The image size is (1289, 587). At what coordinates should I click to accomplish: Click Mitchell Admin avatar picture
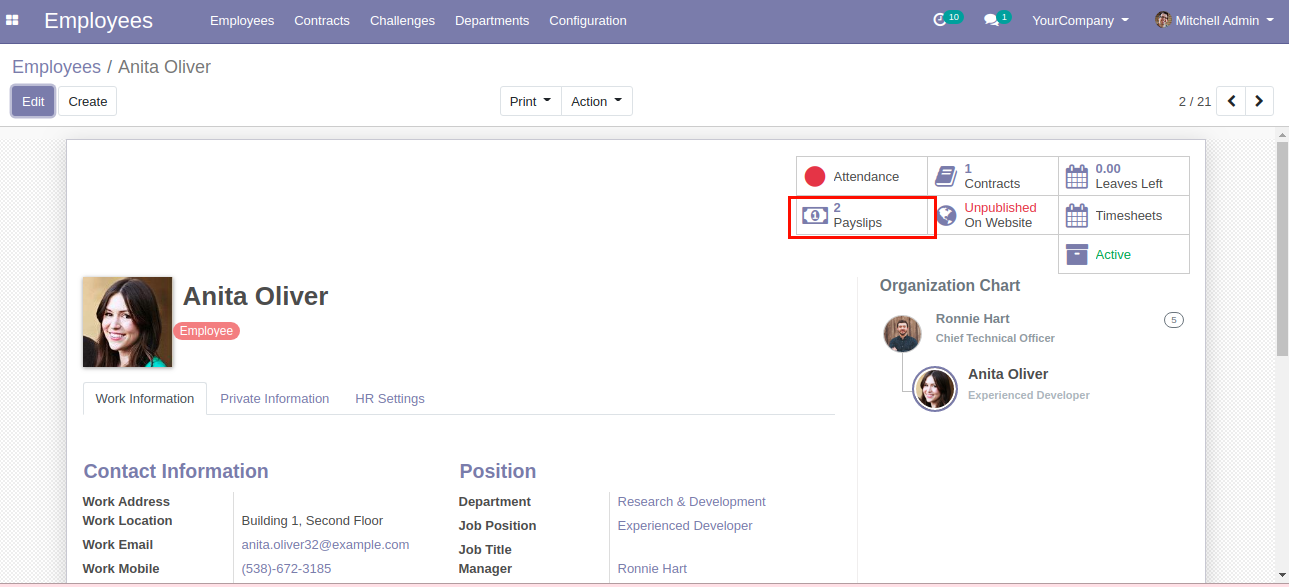click(x=1163, y=20)
